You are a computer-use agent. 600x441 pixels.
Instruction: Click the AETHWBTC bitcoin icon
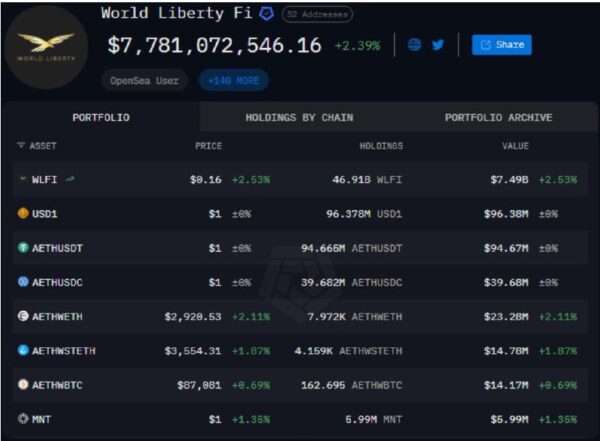click(x=23, y=384)
